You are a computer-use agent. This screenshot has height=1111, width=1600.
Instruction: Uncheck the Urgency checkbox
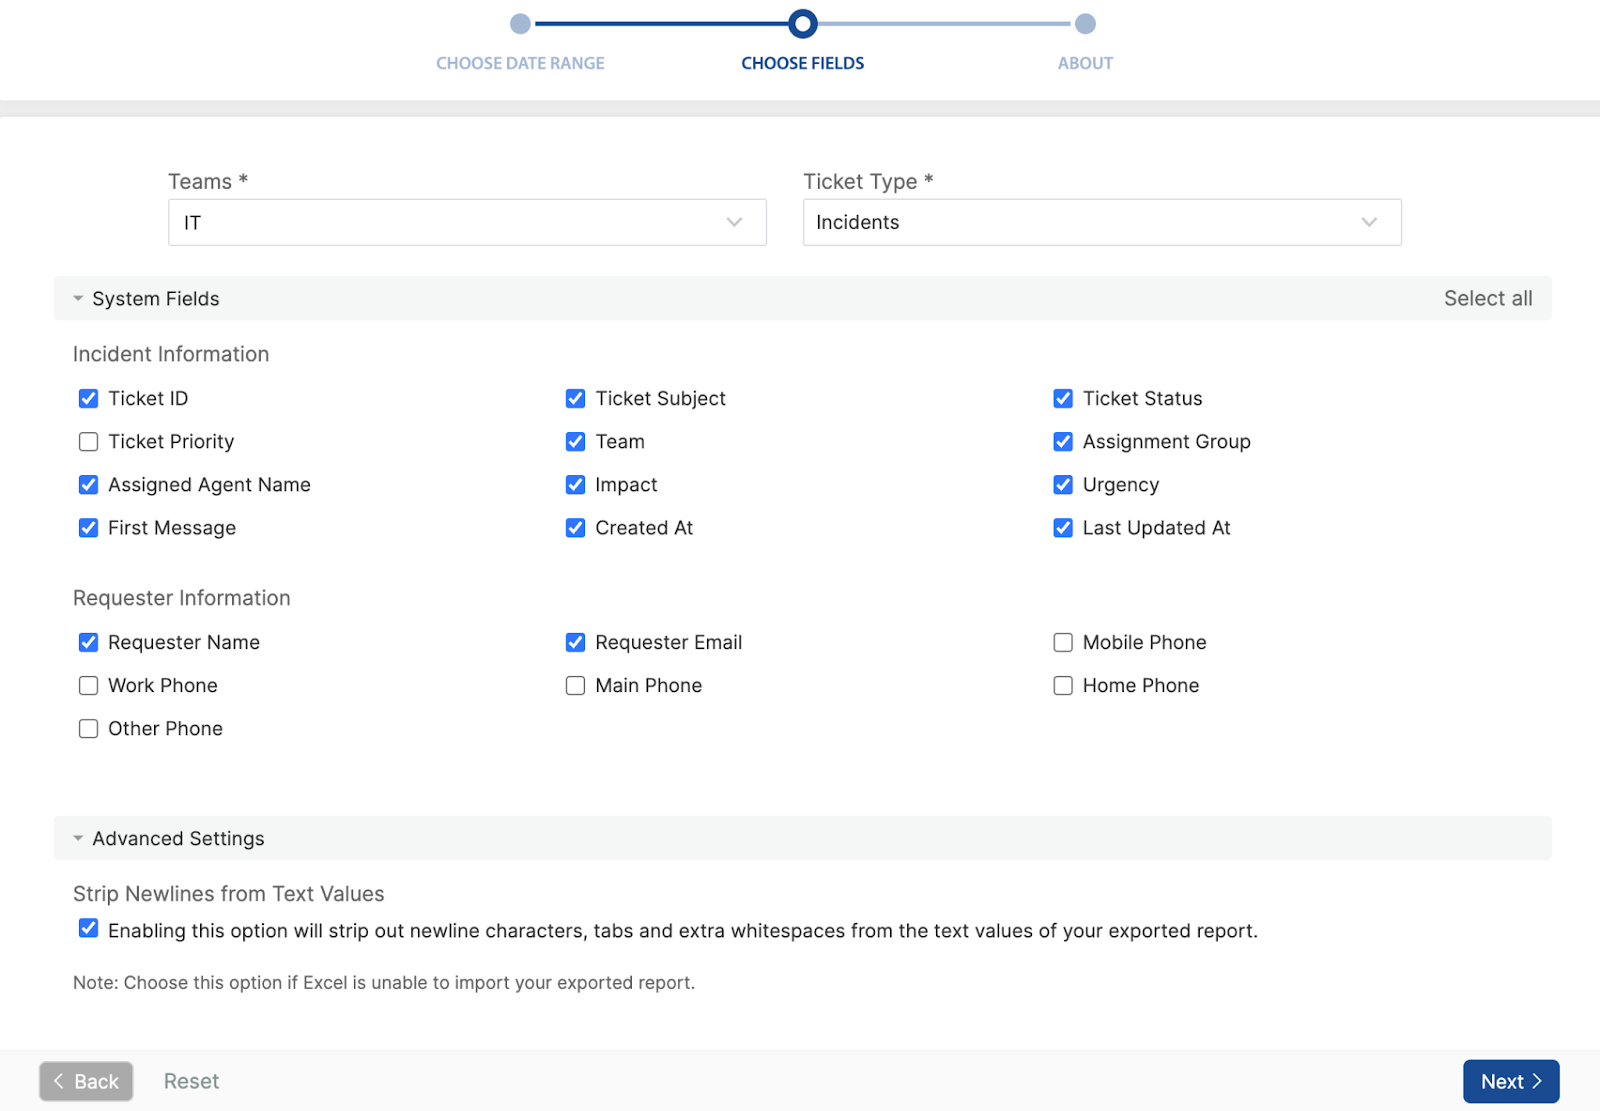click(x=1063, y=484)
